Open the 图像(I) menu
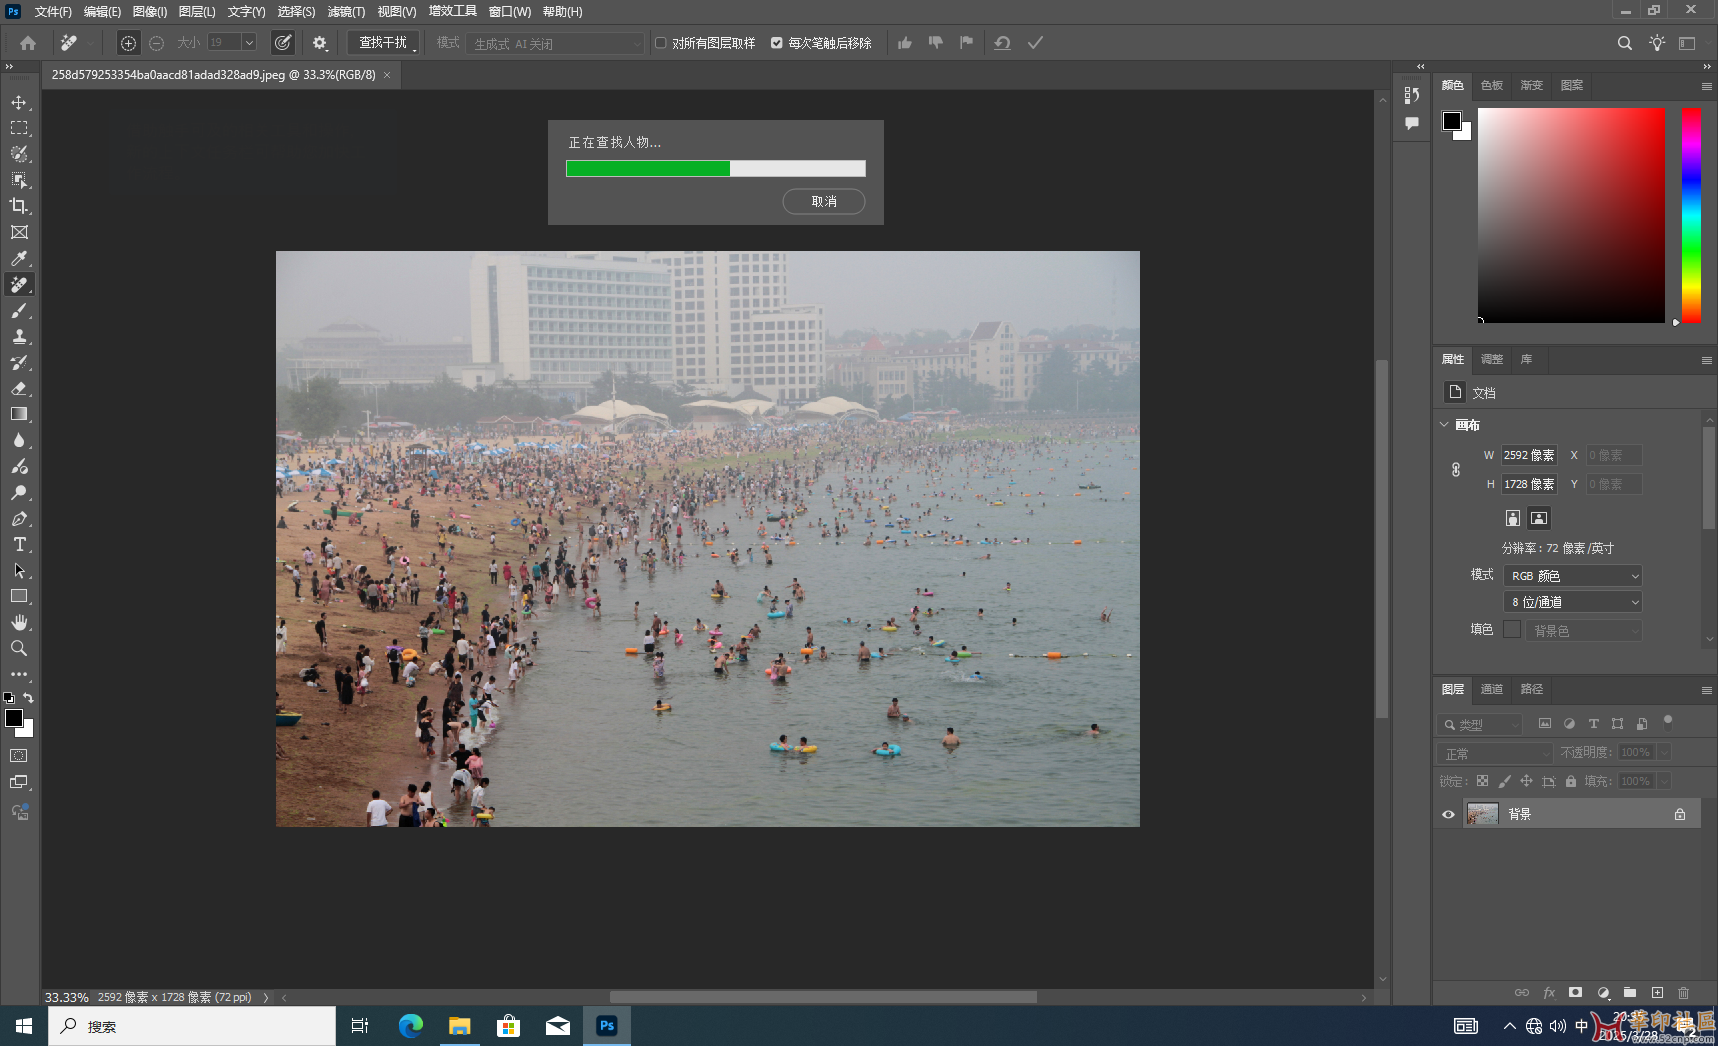The width and height of the screenshot is (1718, 1046). tap(150, 12)
